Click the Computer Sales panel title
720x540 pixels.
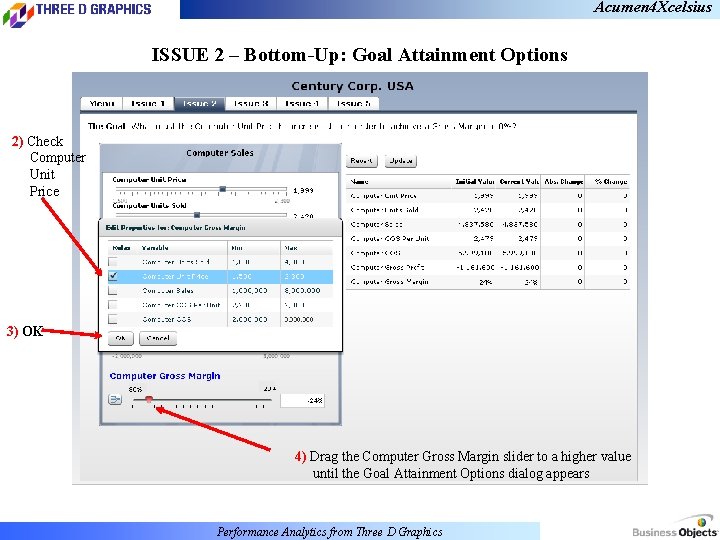point(219,153)
